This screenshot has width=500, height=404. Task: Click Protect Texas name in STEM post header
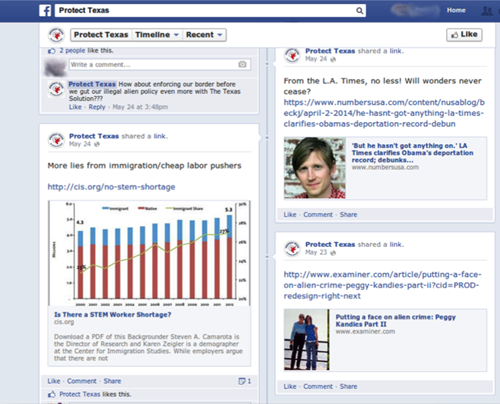pos(94,136)
